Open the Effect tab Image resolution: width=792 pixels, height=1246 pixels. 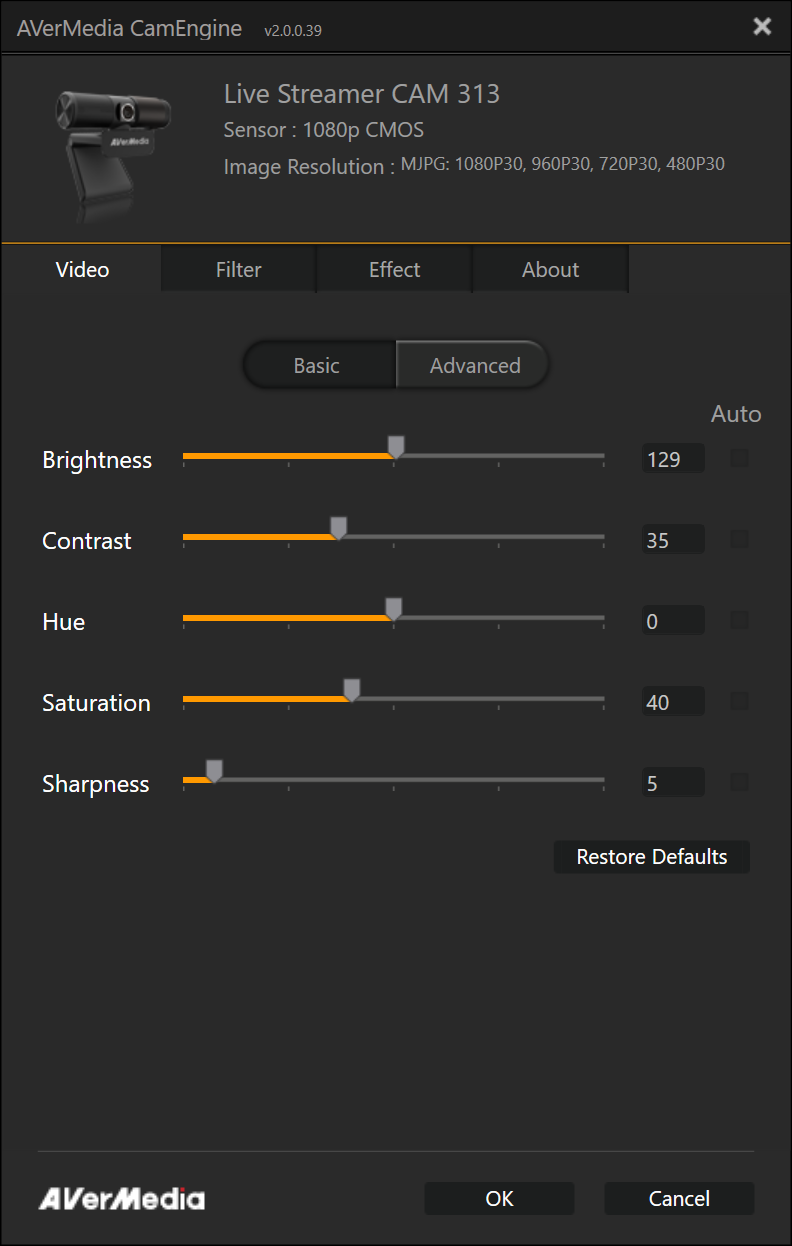tap(394, 269)
